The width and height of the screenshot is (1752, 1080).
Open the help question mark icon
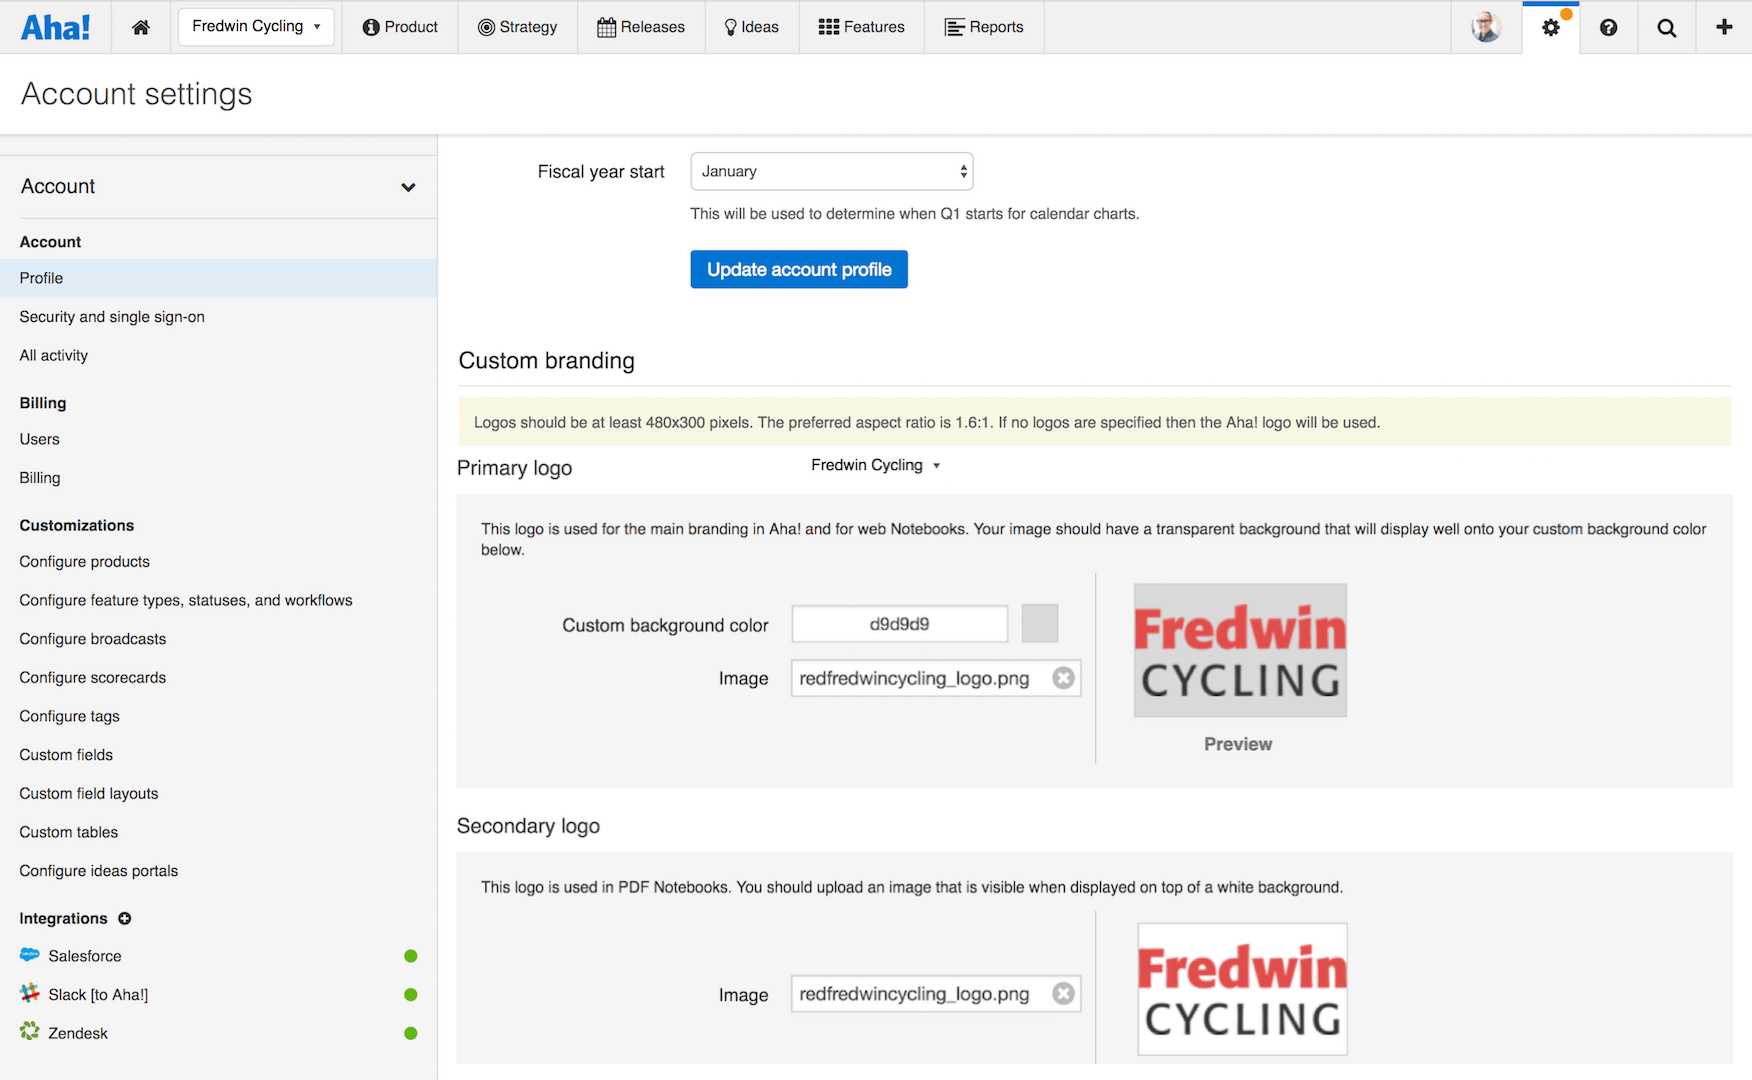[x=1608, y=27]
